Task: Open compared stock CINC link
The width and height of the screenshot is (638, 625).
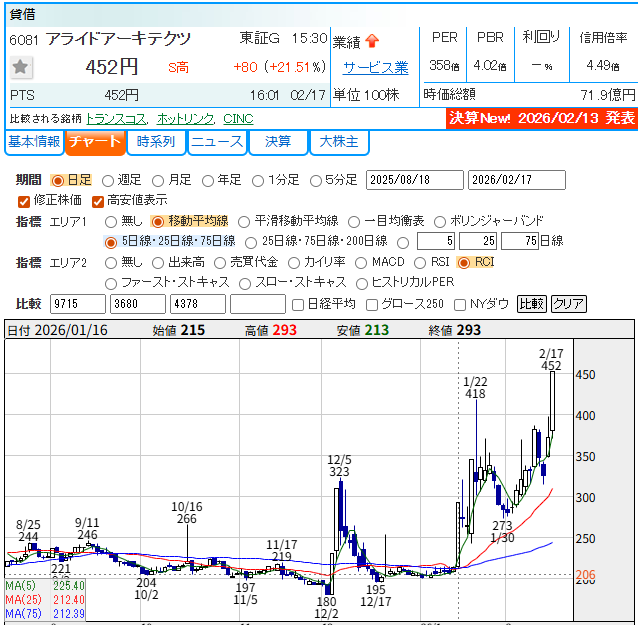Action: pyautogui.click(x=238, y=119)
